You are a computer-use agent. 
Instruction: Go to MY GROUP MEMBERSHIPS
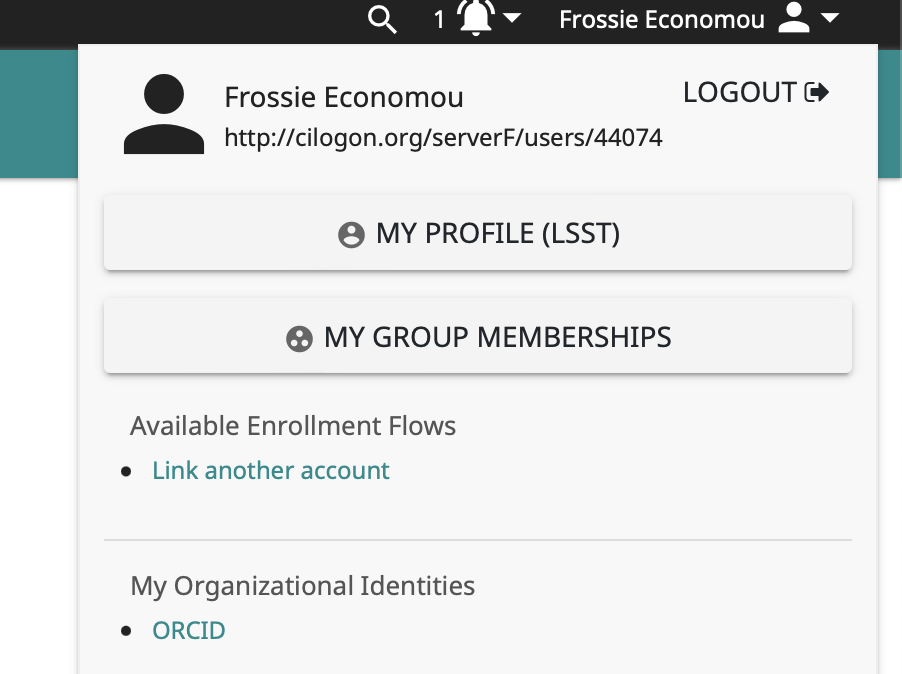pyautogui.click(x=478, y=338)
